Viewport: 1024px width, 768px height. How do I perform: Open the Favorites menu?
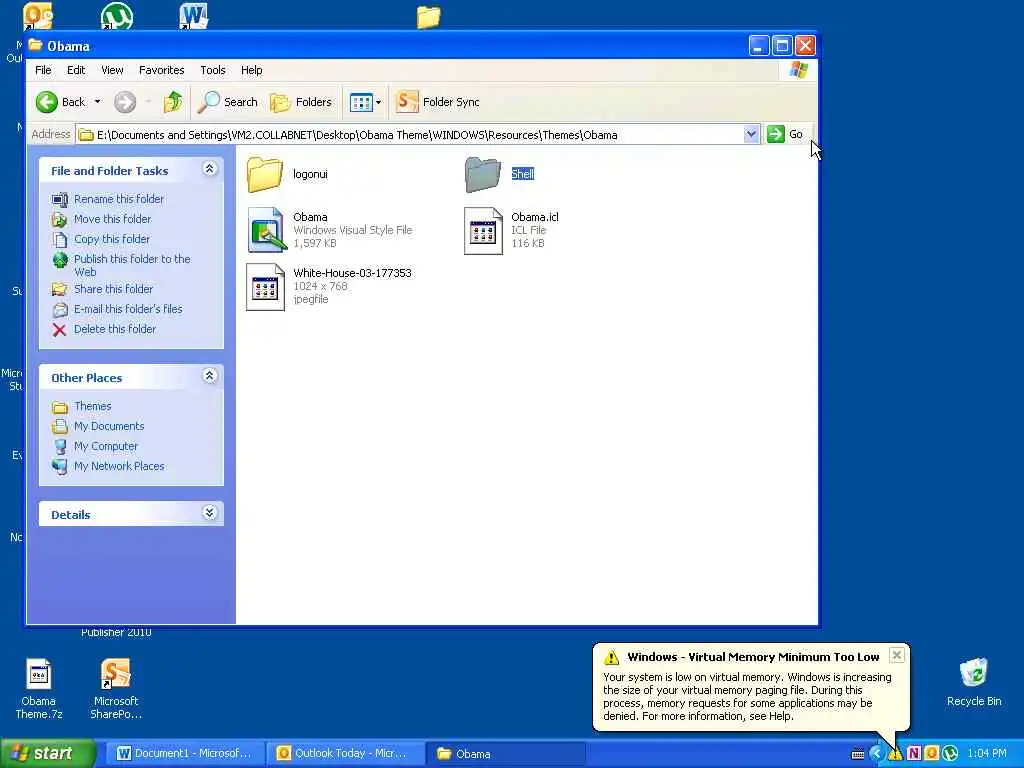pyautogui.click(x=161, y=70)
